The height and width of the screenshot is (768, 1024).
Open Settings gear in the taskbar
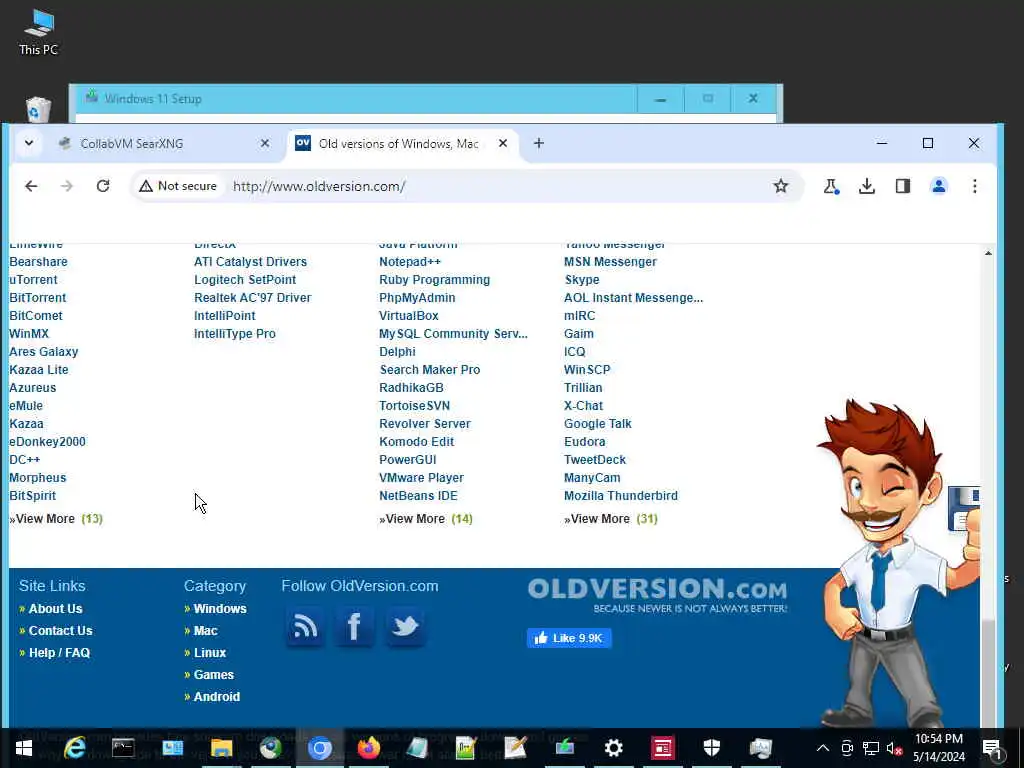click(x=613, y=748)
